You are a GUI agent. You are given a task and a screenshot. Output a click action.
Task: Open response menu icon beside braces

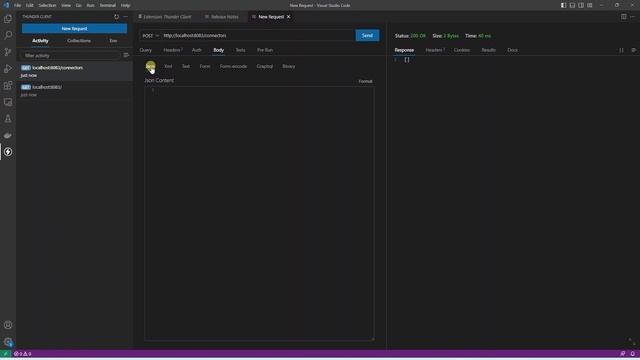tap(633, 50)
